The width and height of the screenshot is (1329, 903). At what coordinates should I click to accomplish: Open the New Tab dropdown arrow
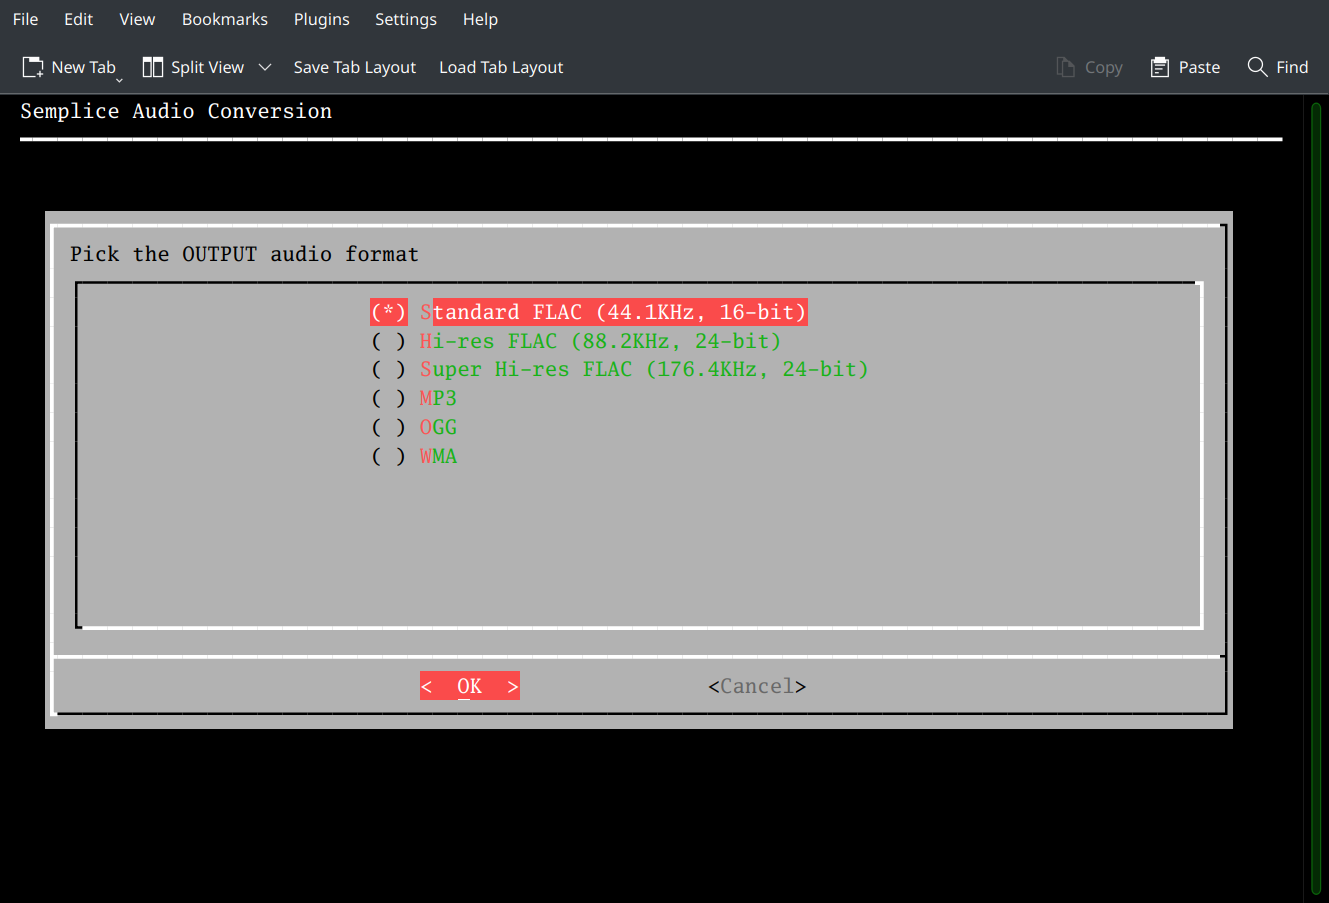point(119,80)
